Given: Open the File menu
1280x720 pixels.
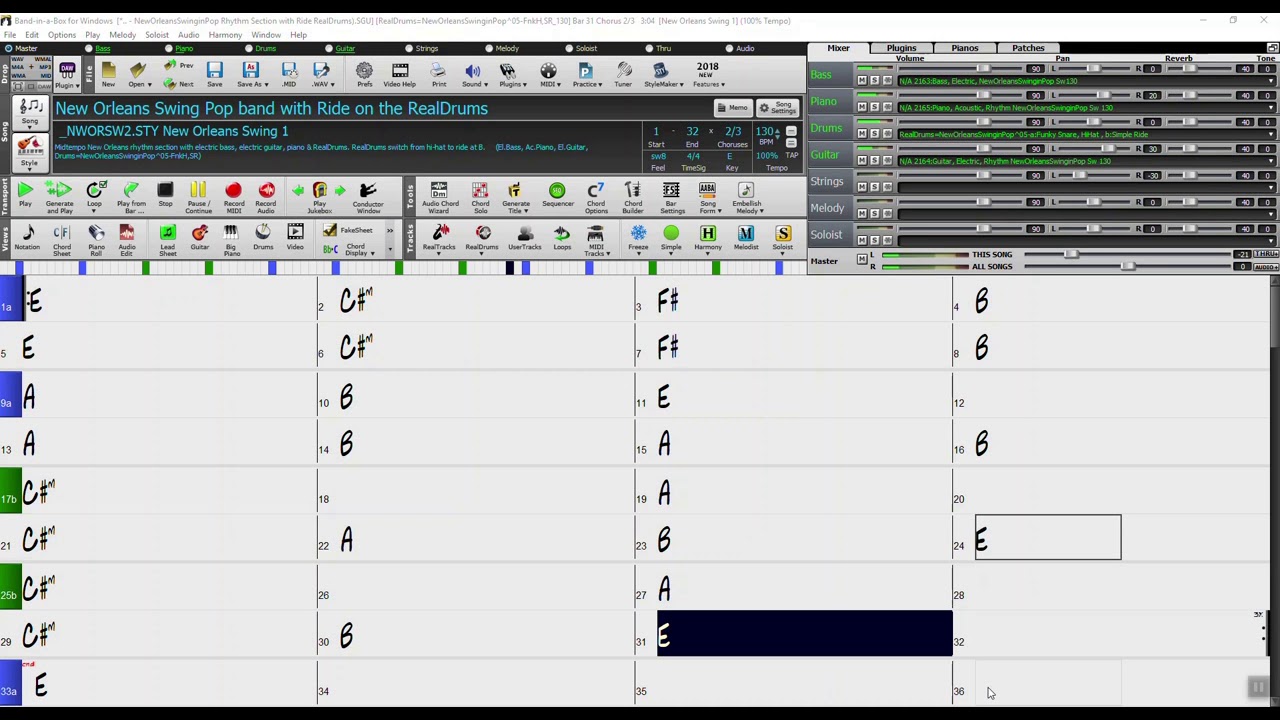Looking at the screenshot, I should click(x=9, y=35).
